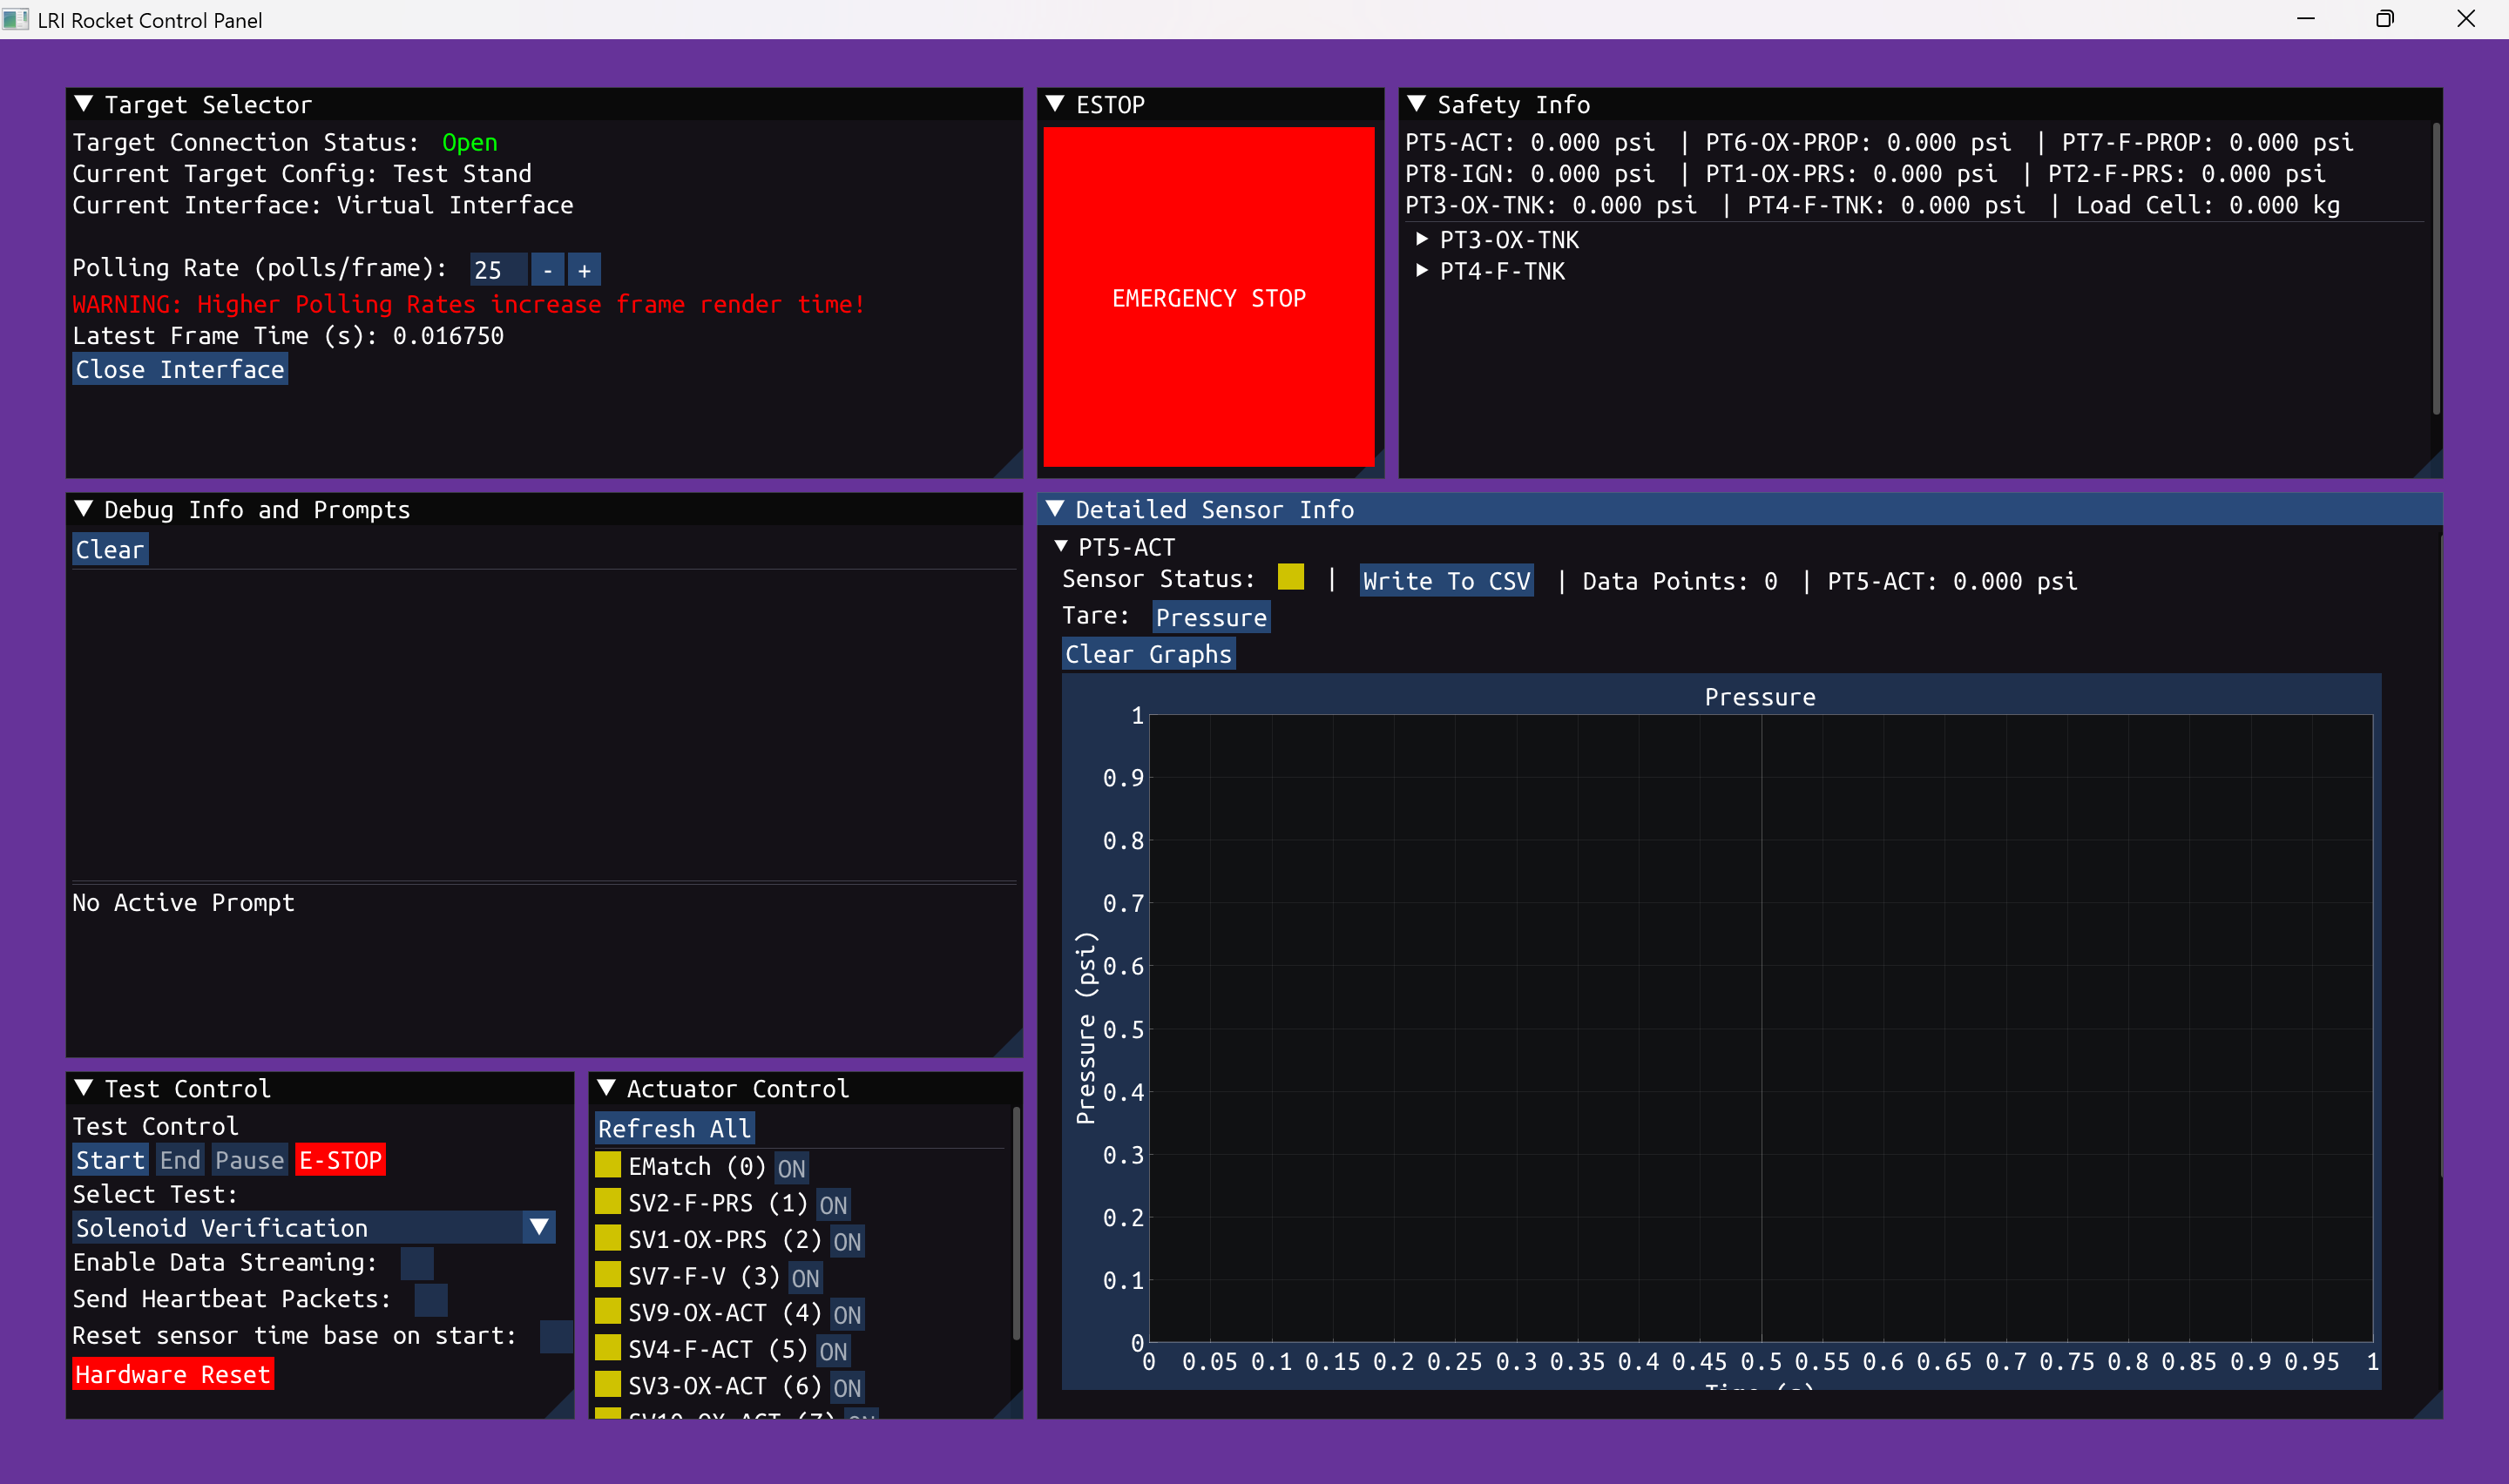Collapse the Detailed Sensor Info panel
Image resolution: width=2509 pixels, height=1484 pixels.
point(1055,509)
